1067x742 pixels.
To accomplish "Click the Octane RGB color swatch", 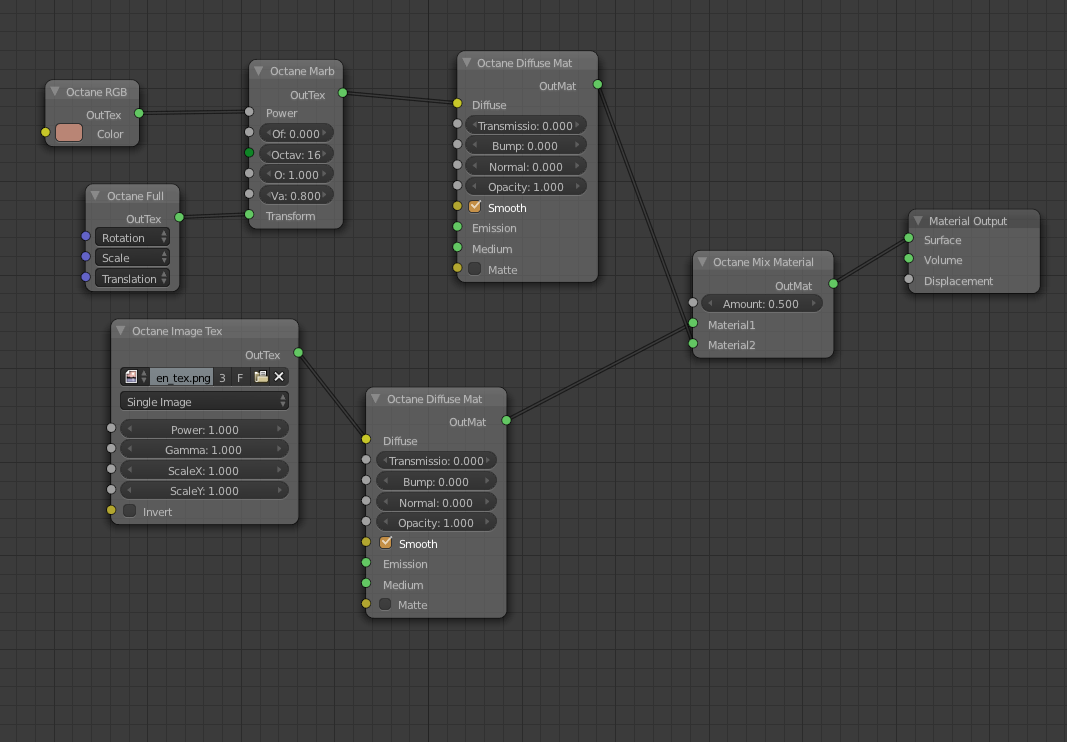I will click(69, 133).
